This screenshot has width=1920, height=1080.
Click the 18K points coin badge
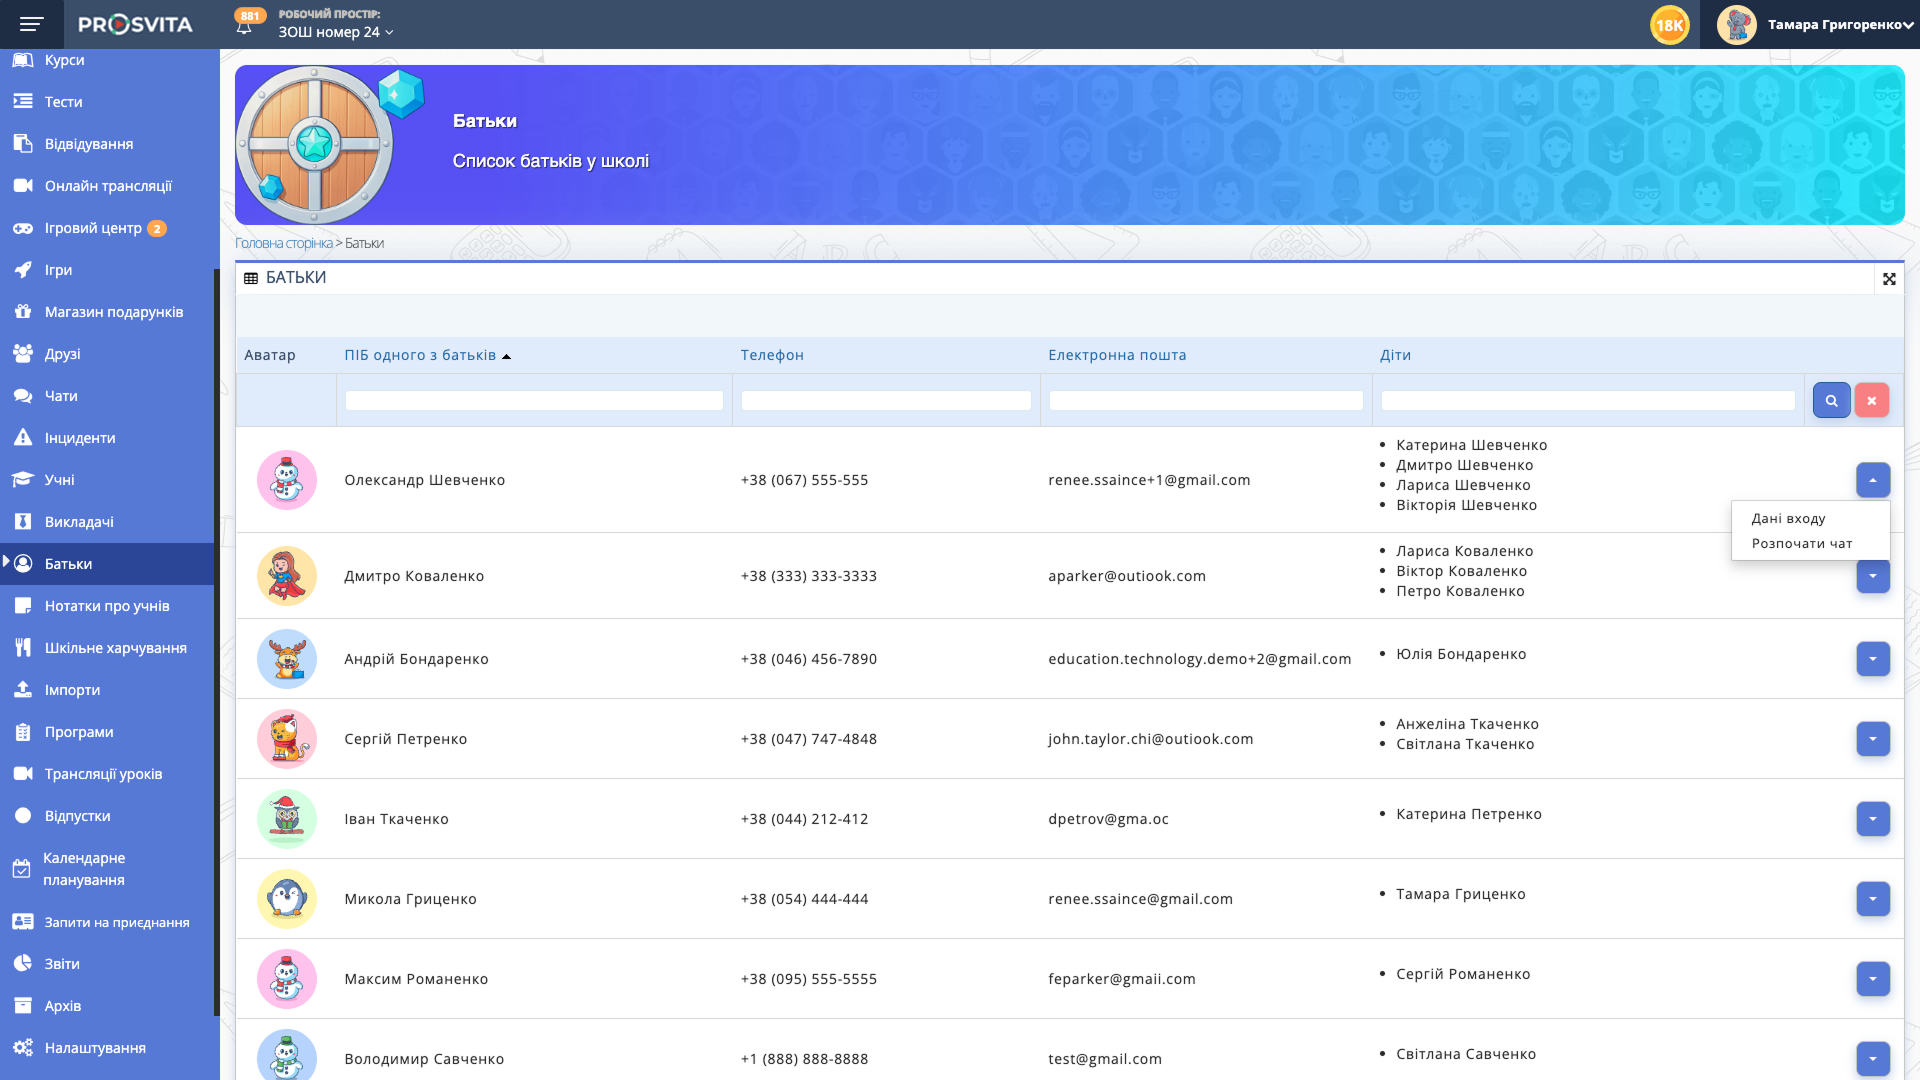click(1669, 25)
